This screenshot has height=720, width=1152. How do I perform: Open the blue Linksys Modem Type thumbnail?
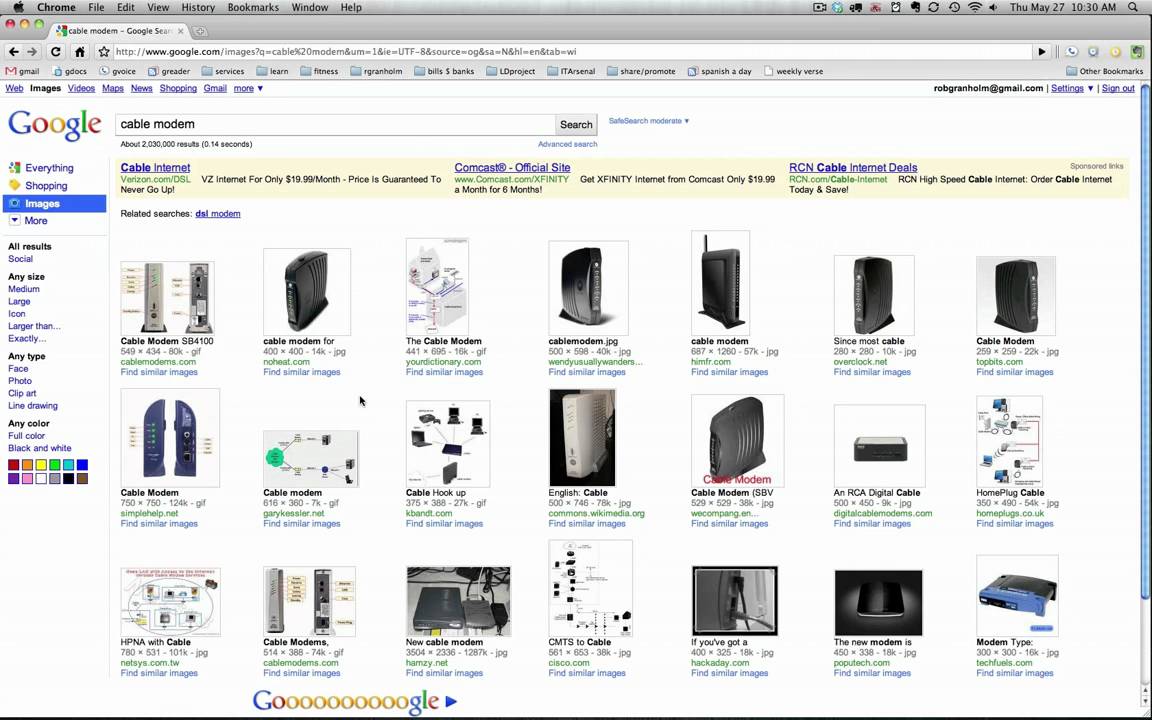coord(1017,595)
